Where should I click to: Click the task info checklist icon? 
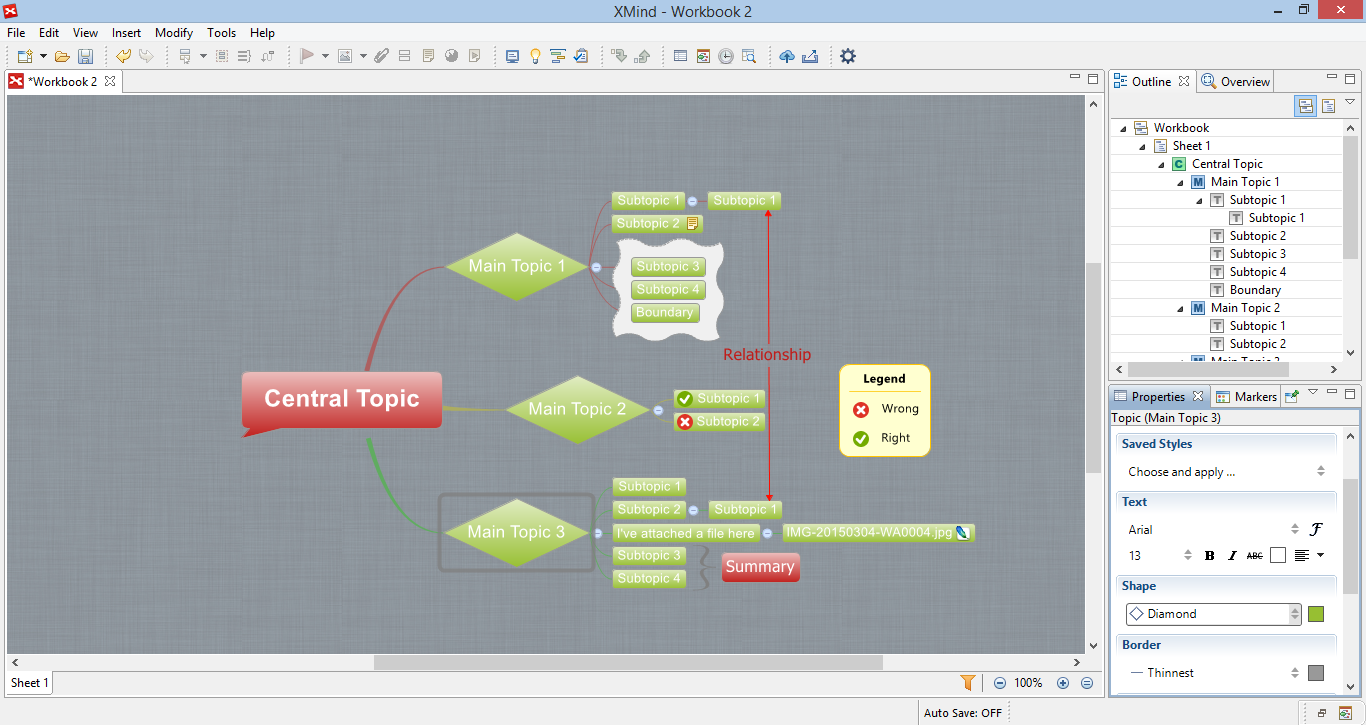pyautogui.click(x=581, y=57)
